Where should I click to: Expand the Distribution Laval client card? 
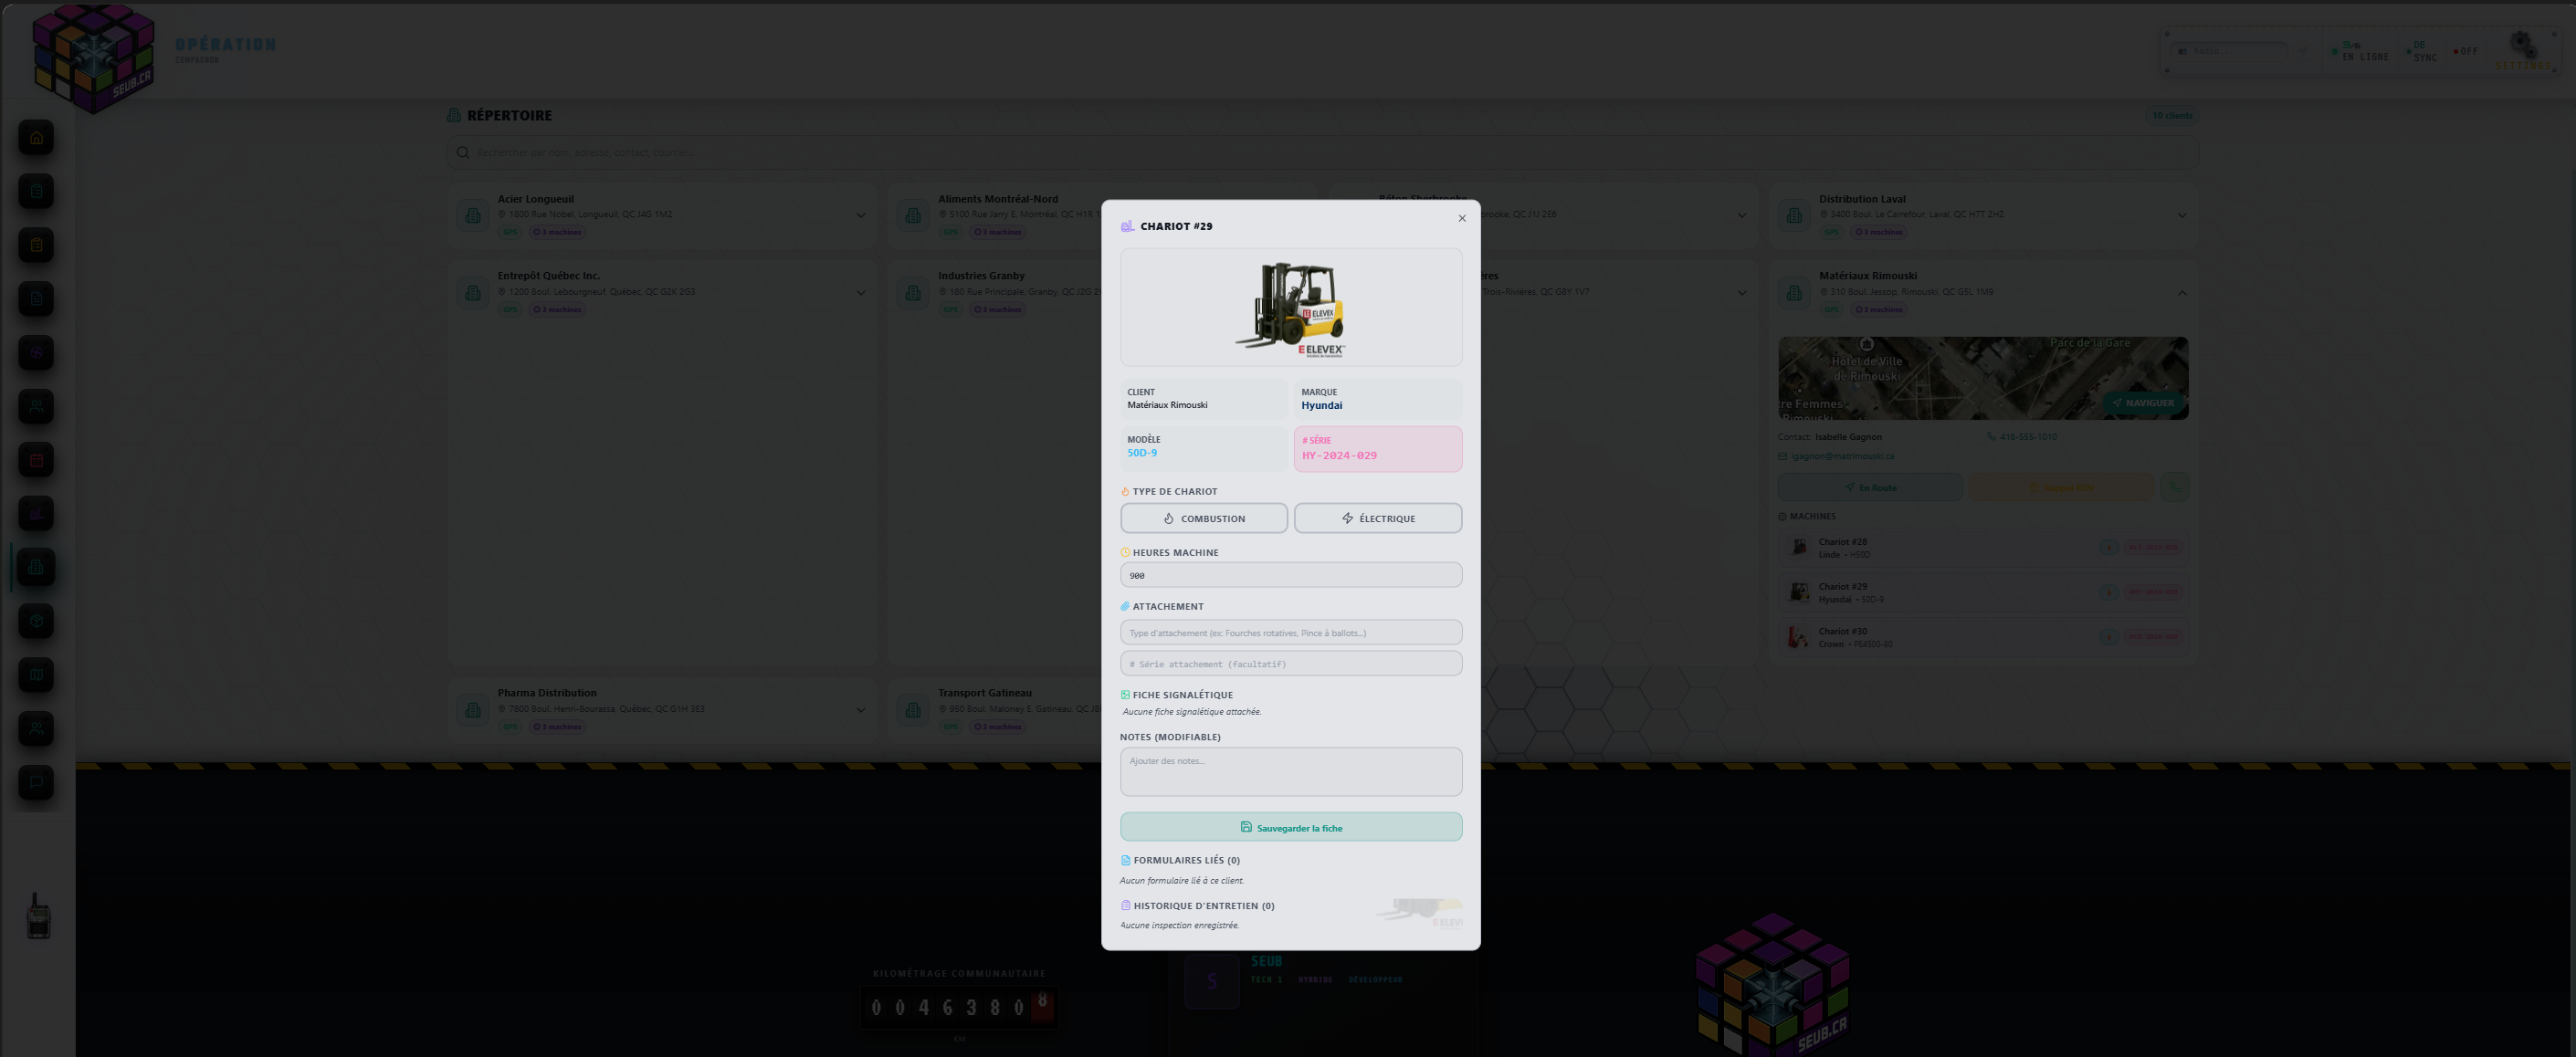(2182, 215)
